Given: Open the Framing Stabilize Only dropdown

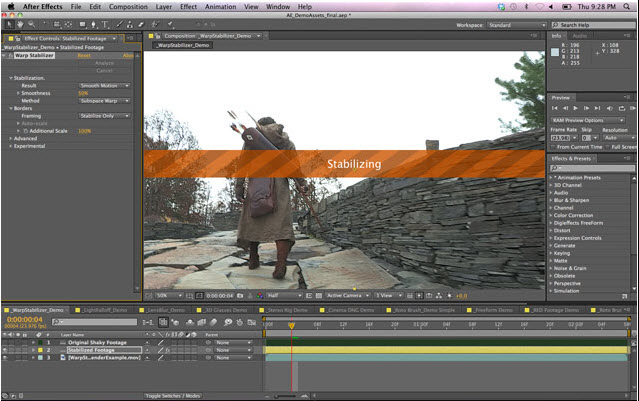Looking at the screenshot, I should [x=104, y=116].
